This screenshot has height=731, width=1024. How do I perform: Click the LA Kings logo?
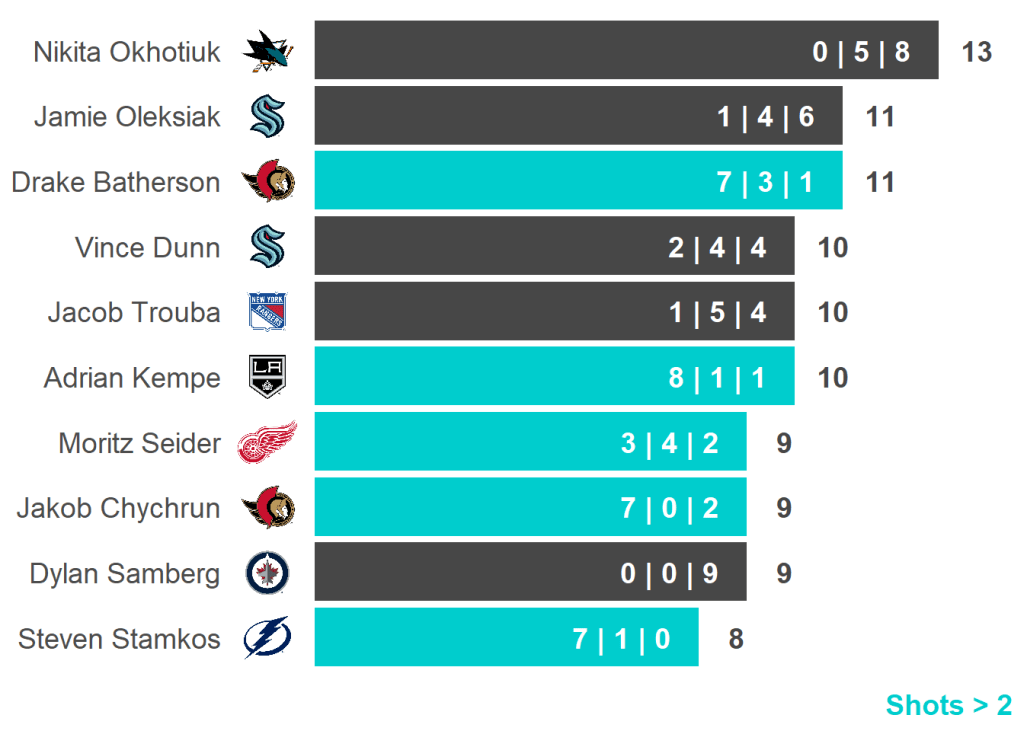267,378
